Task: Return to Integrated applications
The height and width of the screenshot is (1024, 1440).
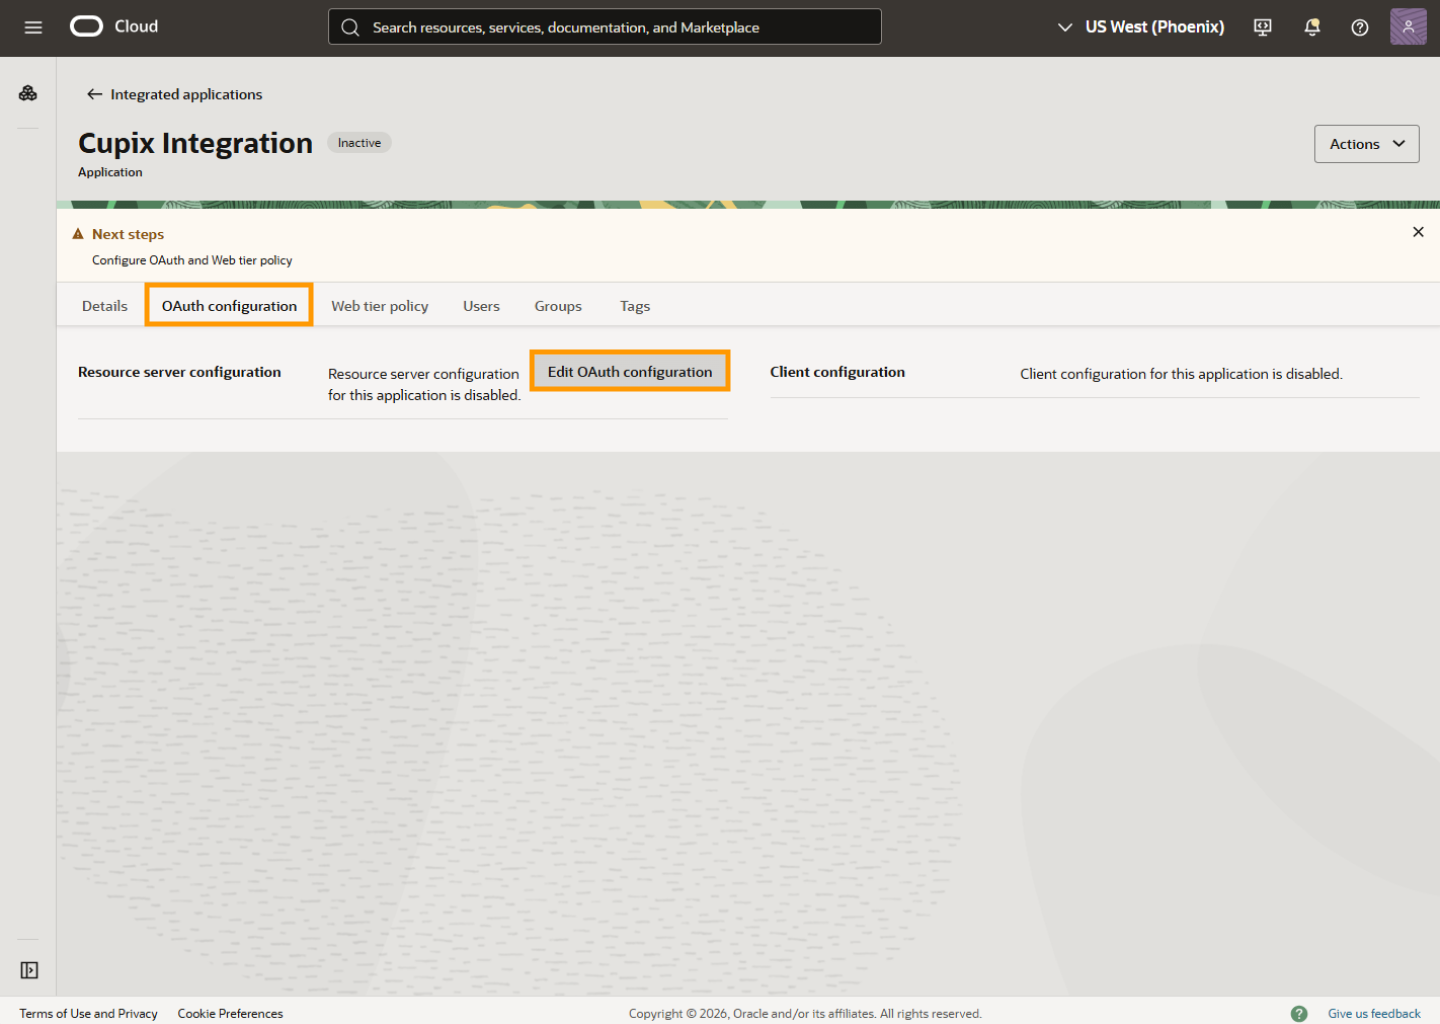Action: [x=186, y=94]
